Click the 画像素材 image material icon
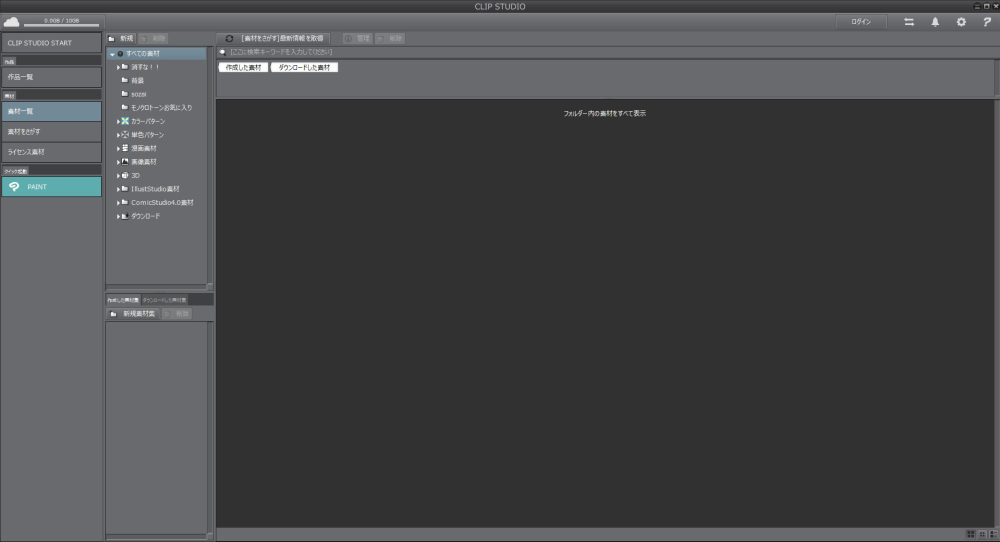The image size is (1000, 542). pyautogui.click(x=125, y=162)
